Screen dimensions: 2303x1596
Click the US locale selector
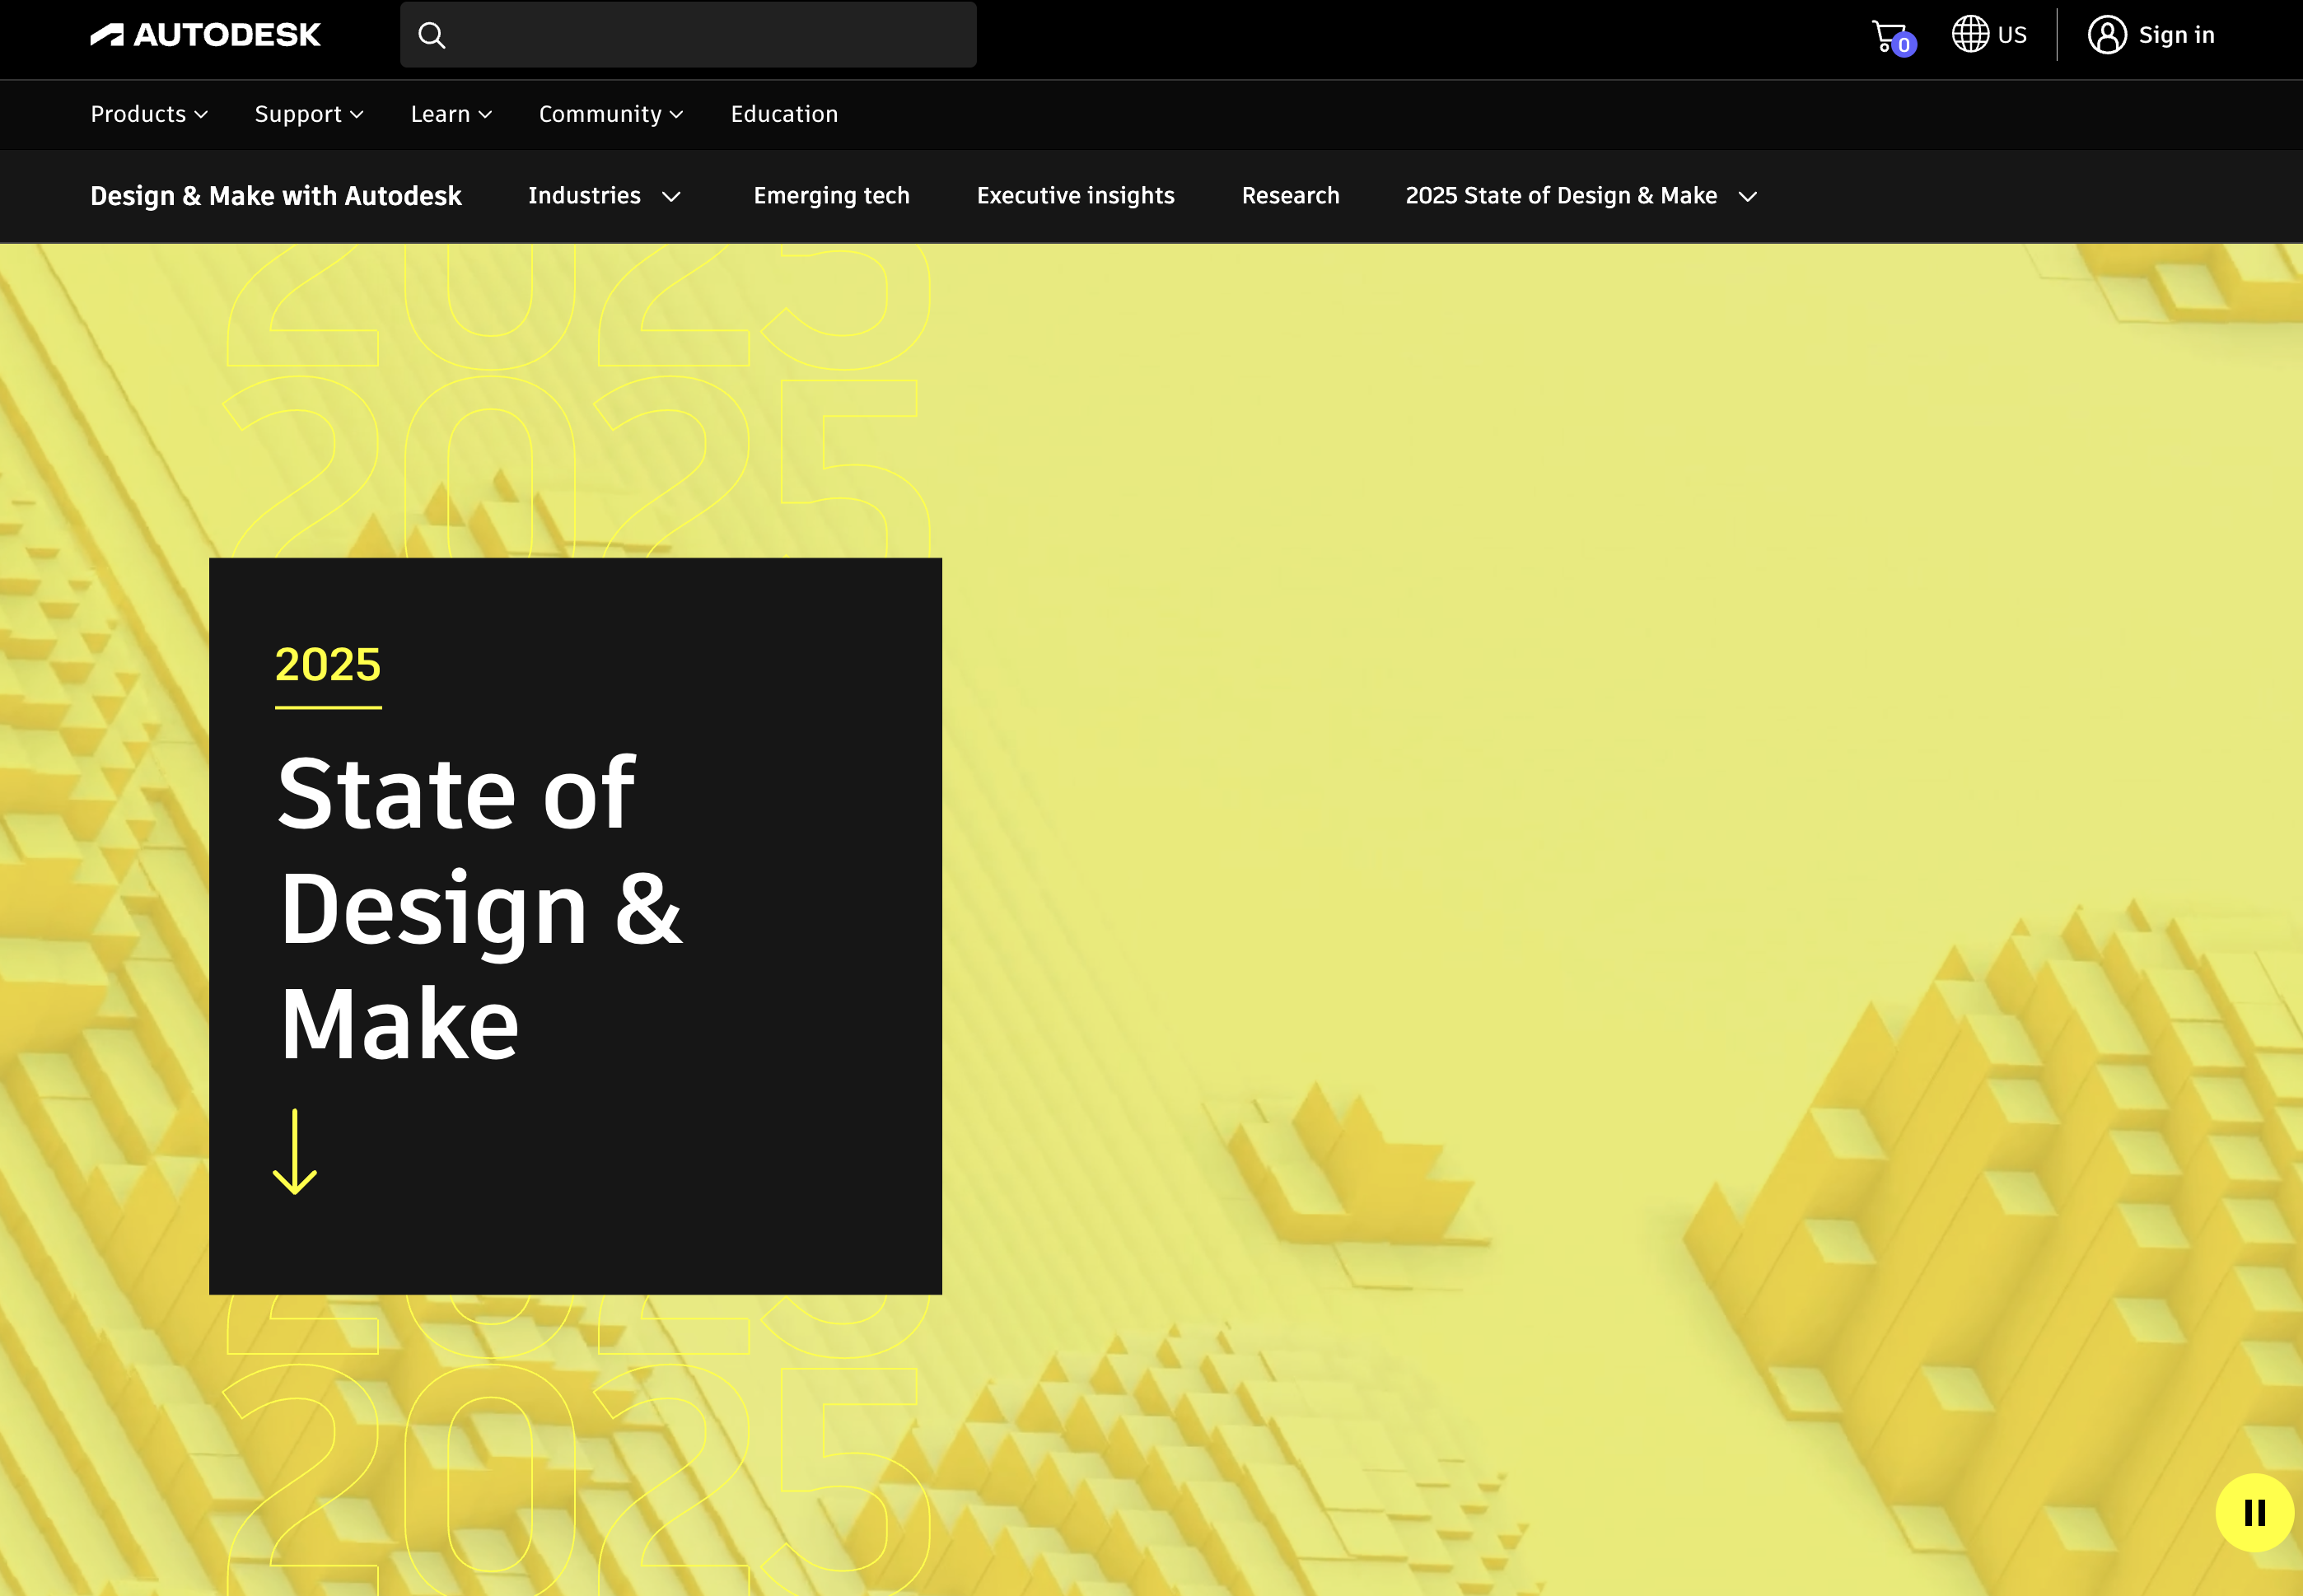2012,33
